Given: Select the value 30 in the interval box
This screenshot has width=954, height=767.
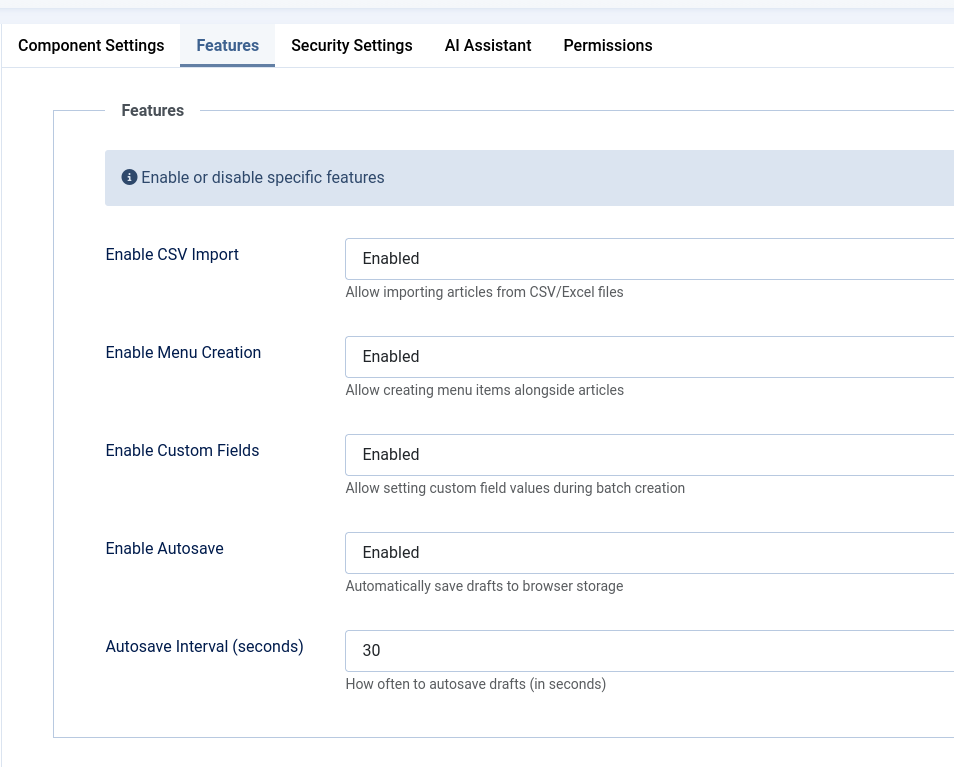Looking at the screenshot, I should coord(371,650).
